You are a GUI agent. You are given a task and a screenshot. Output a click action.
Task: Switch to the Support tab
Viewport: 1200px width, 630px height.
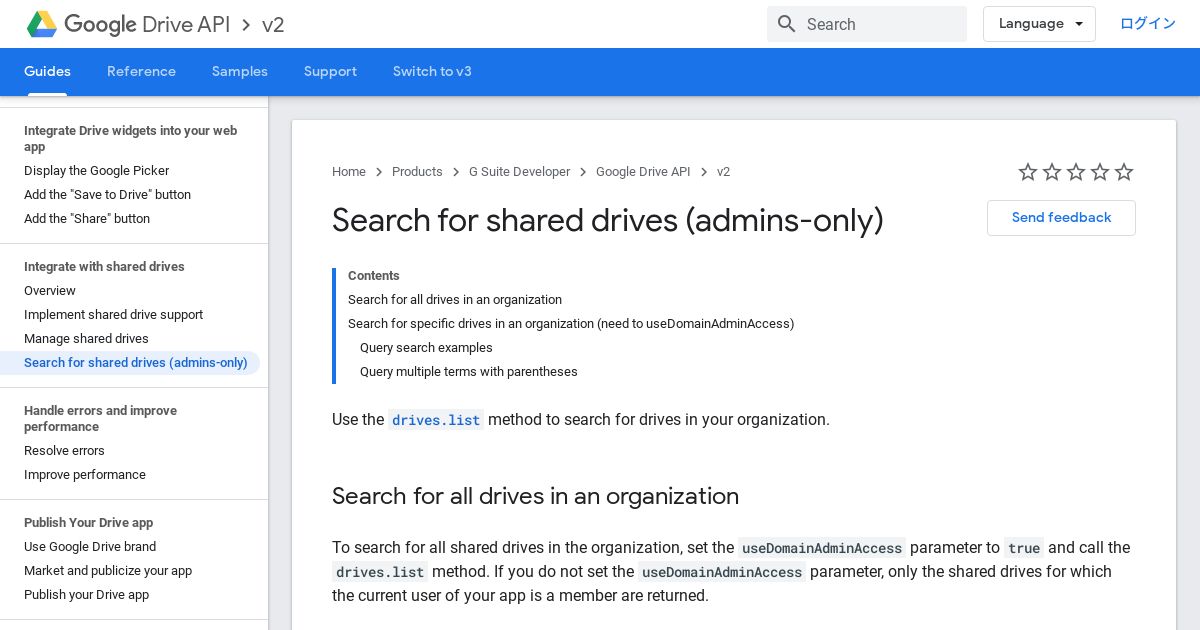(x=330, y=72)
